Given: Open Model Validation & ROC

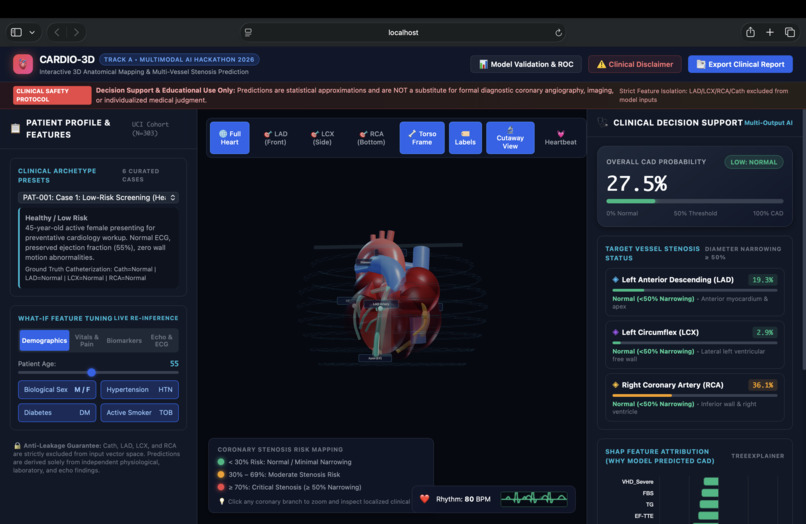Looking at the screenshot, I should 526,64.
